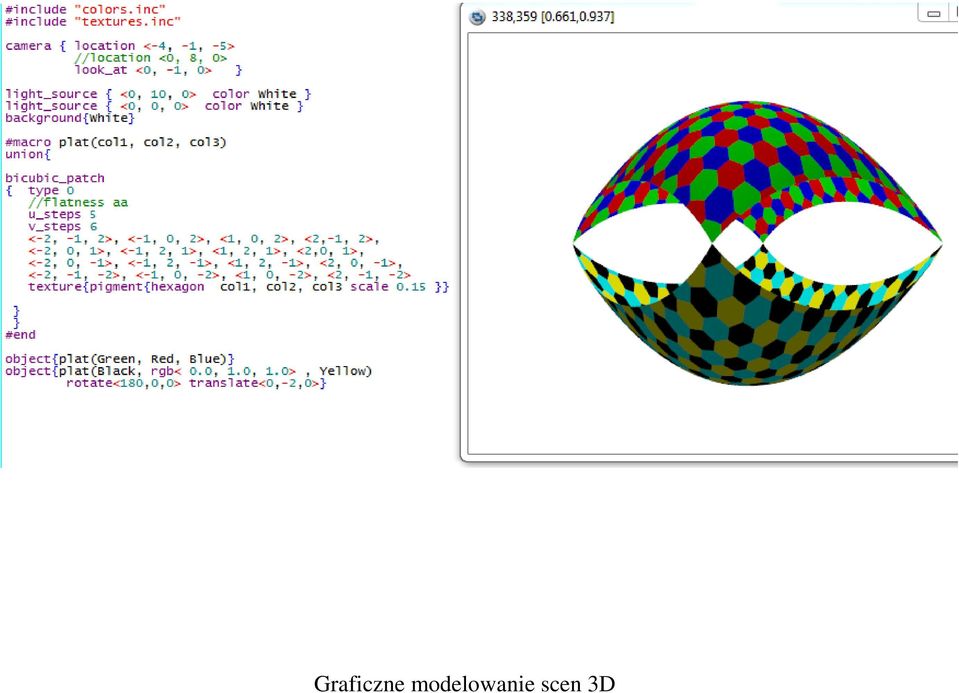This screenshot has height=693, width=959.
Task: Click the look_at <0, -1, 0> line
Action: [158, 70]
